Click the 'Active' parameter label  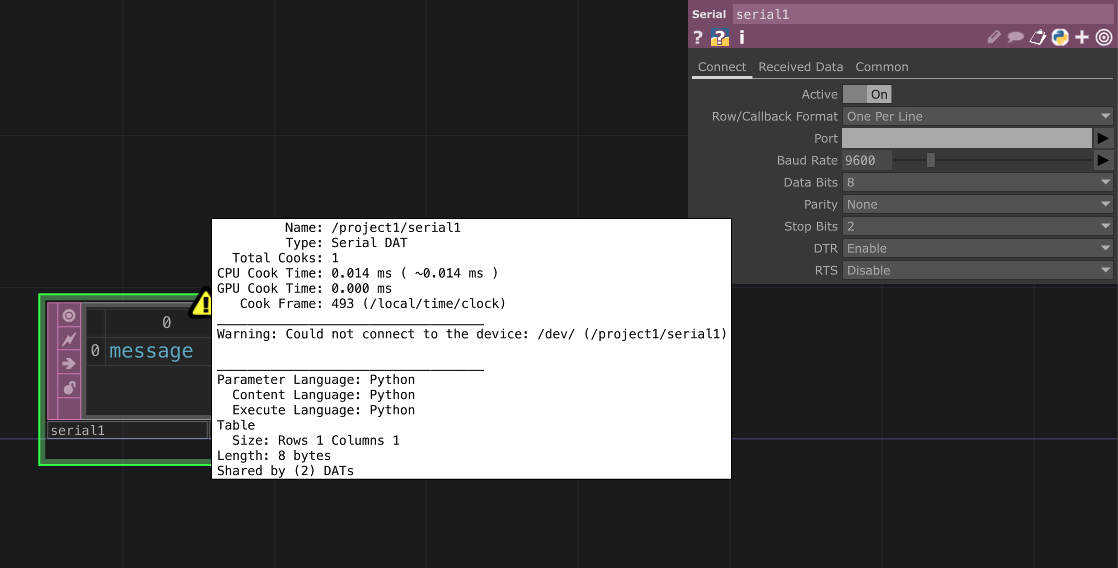(x=819, y=94)
